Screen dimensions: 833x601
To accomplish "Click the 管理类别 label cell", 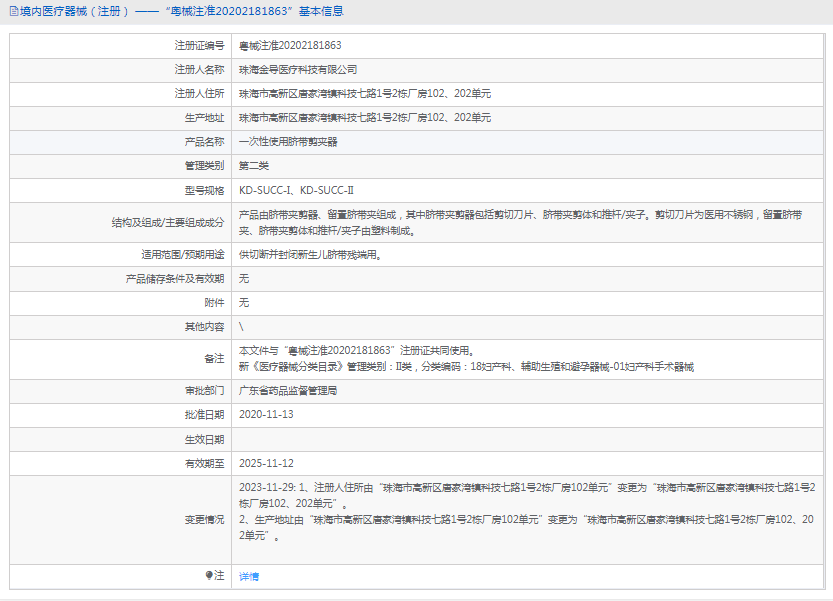I will [121, 166].
